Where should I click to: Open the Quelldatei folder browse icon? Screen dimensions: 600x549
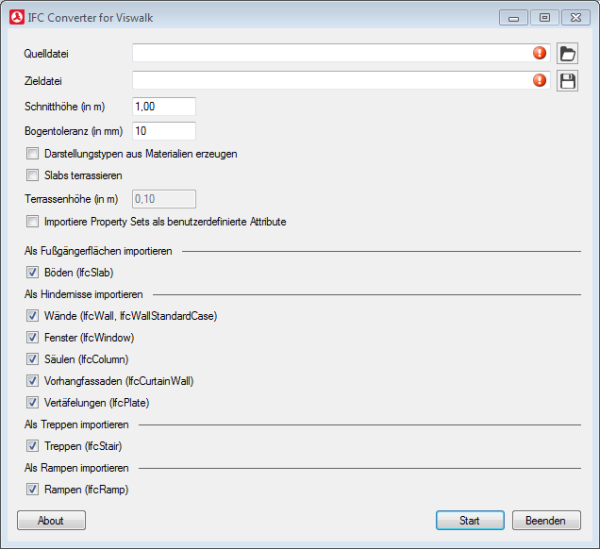568,54
